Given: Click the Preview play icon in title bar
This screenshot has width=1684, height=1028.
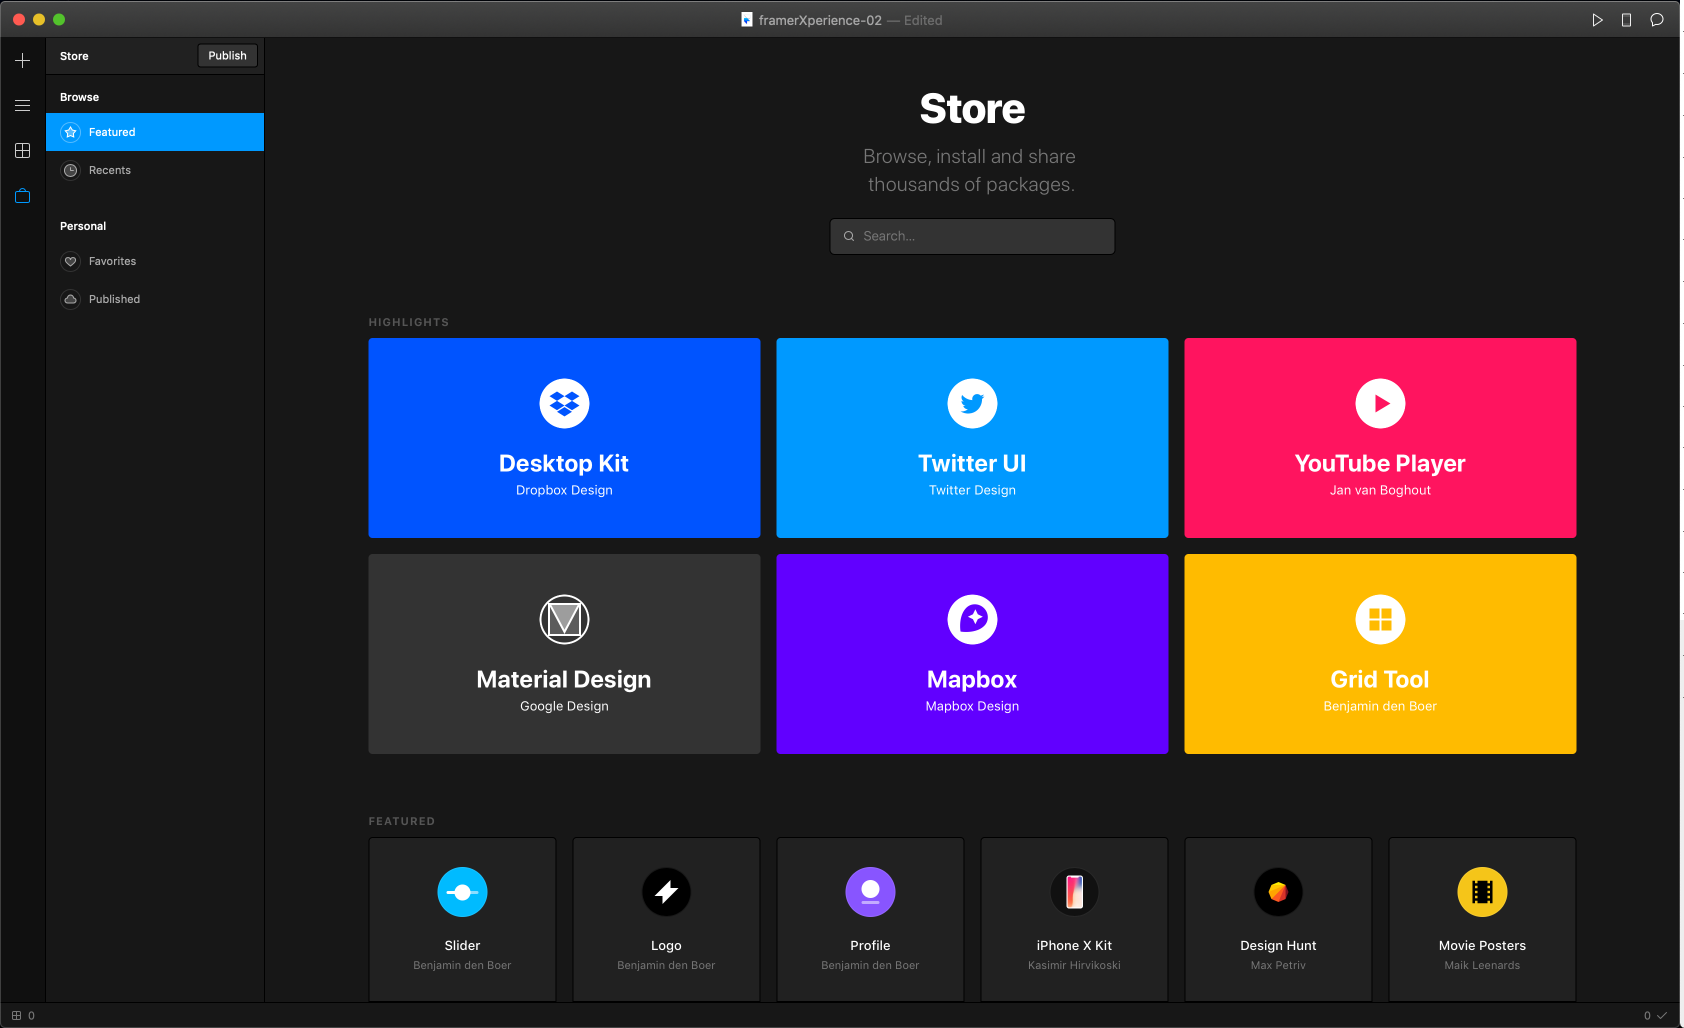Looking at the screenshot, I should (1597, 20).
